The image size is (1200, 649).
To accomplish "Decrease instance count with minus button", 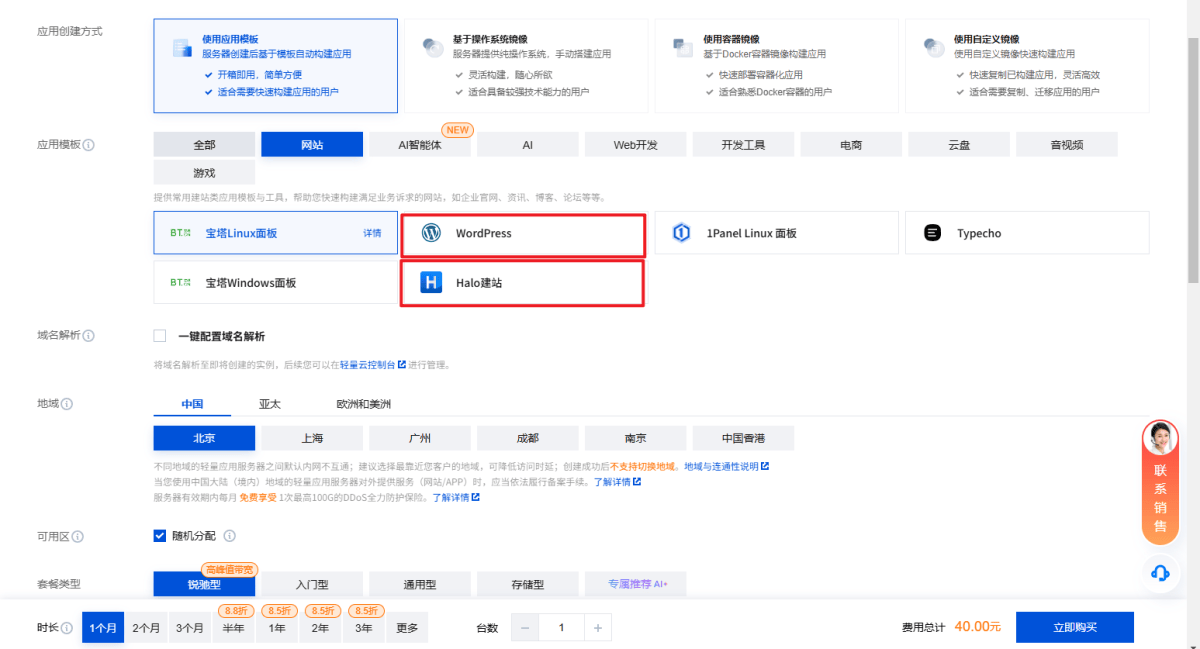I will (x=525, y=628).
